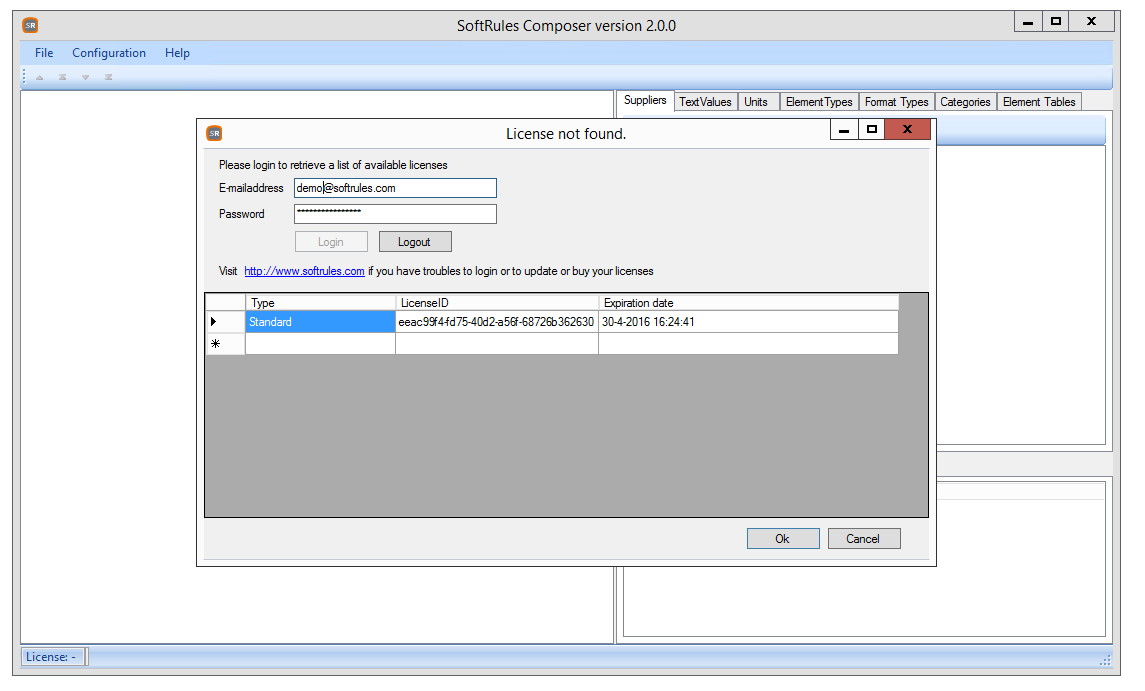This screenshot has width=1145, height=691.
Task: Focus the Password input field
Action: (395, 214)
